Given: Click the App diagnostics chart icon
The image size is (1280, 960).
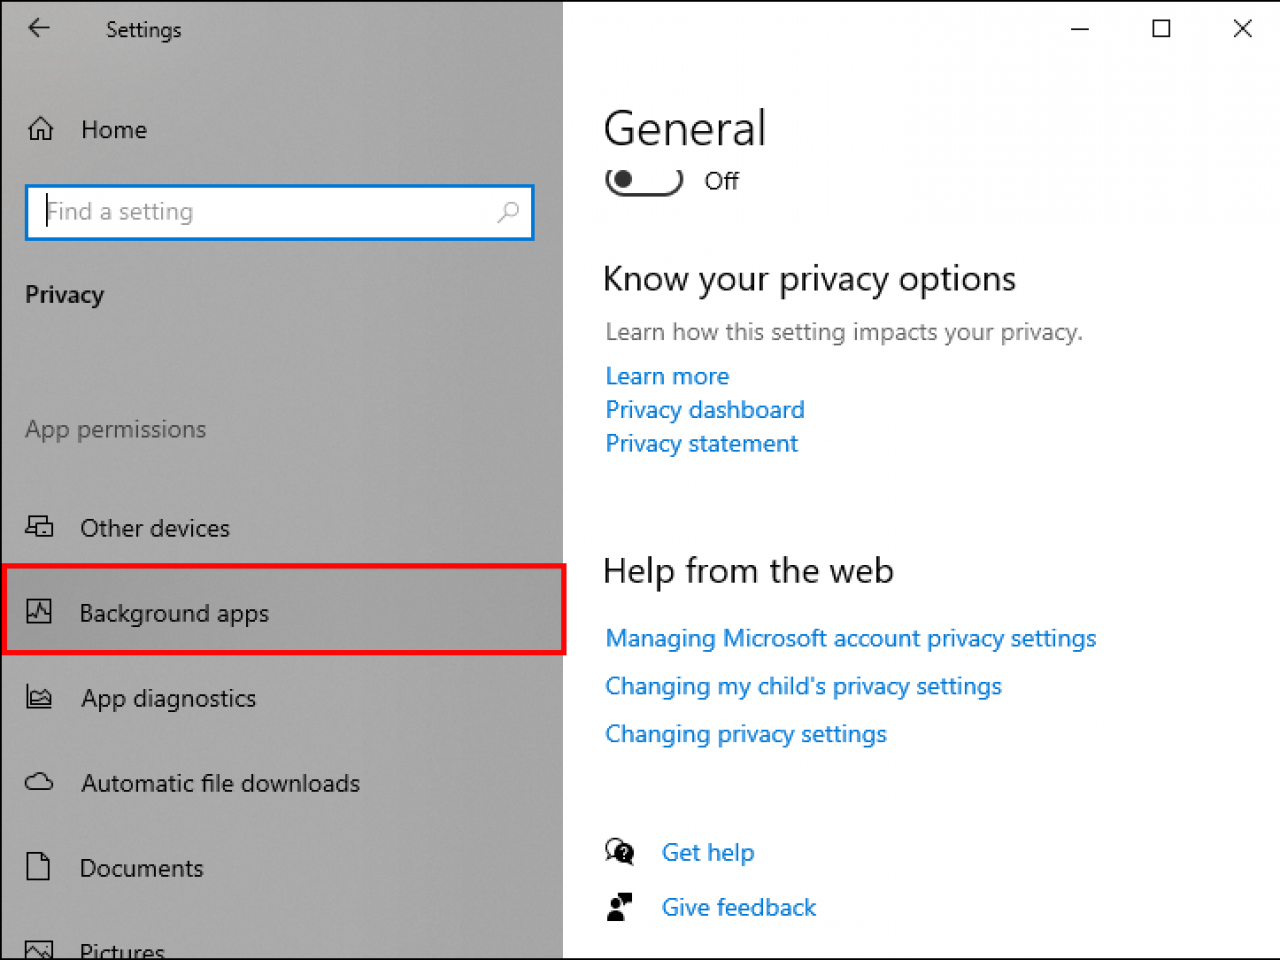Looking at the screenshot, I should [39, 697].
